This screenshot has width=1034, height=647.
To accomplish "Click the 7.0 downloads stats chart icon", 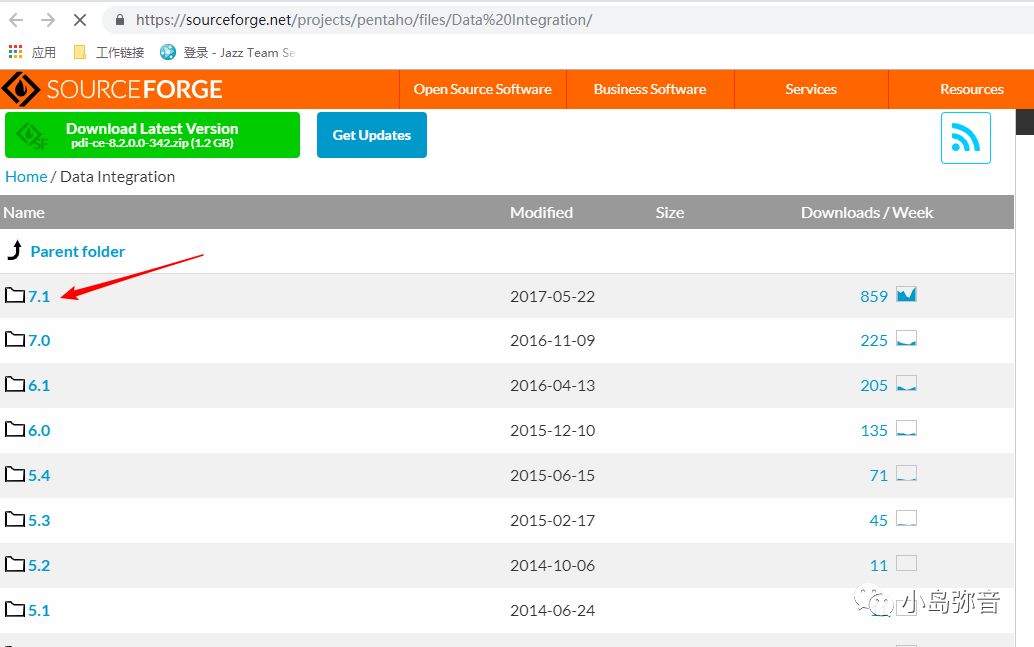I will click(x=906, y=340).
